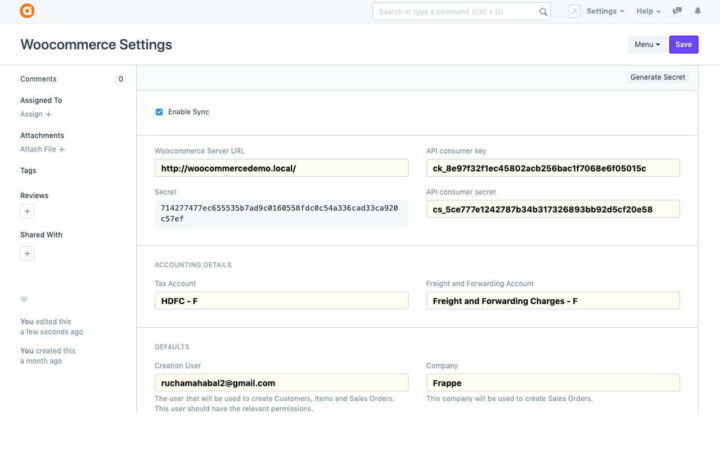
Task: Add a review with plus button
Action: pos(27,212)
